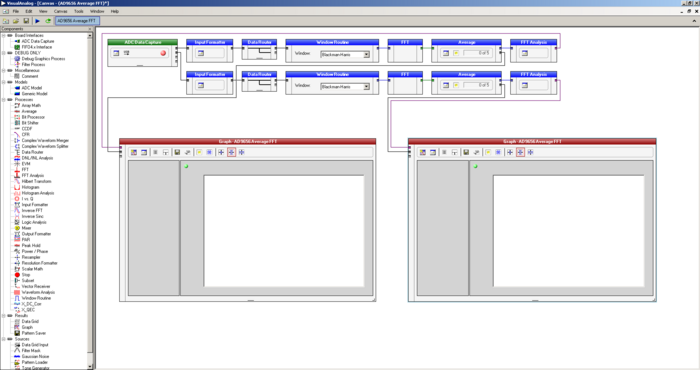This screenshot has width=700, height=370.
Task: Click title bar of bottom-row Data Router block
Action: (259, 75)
